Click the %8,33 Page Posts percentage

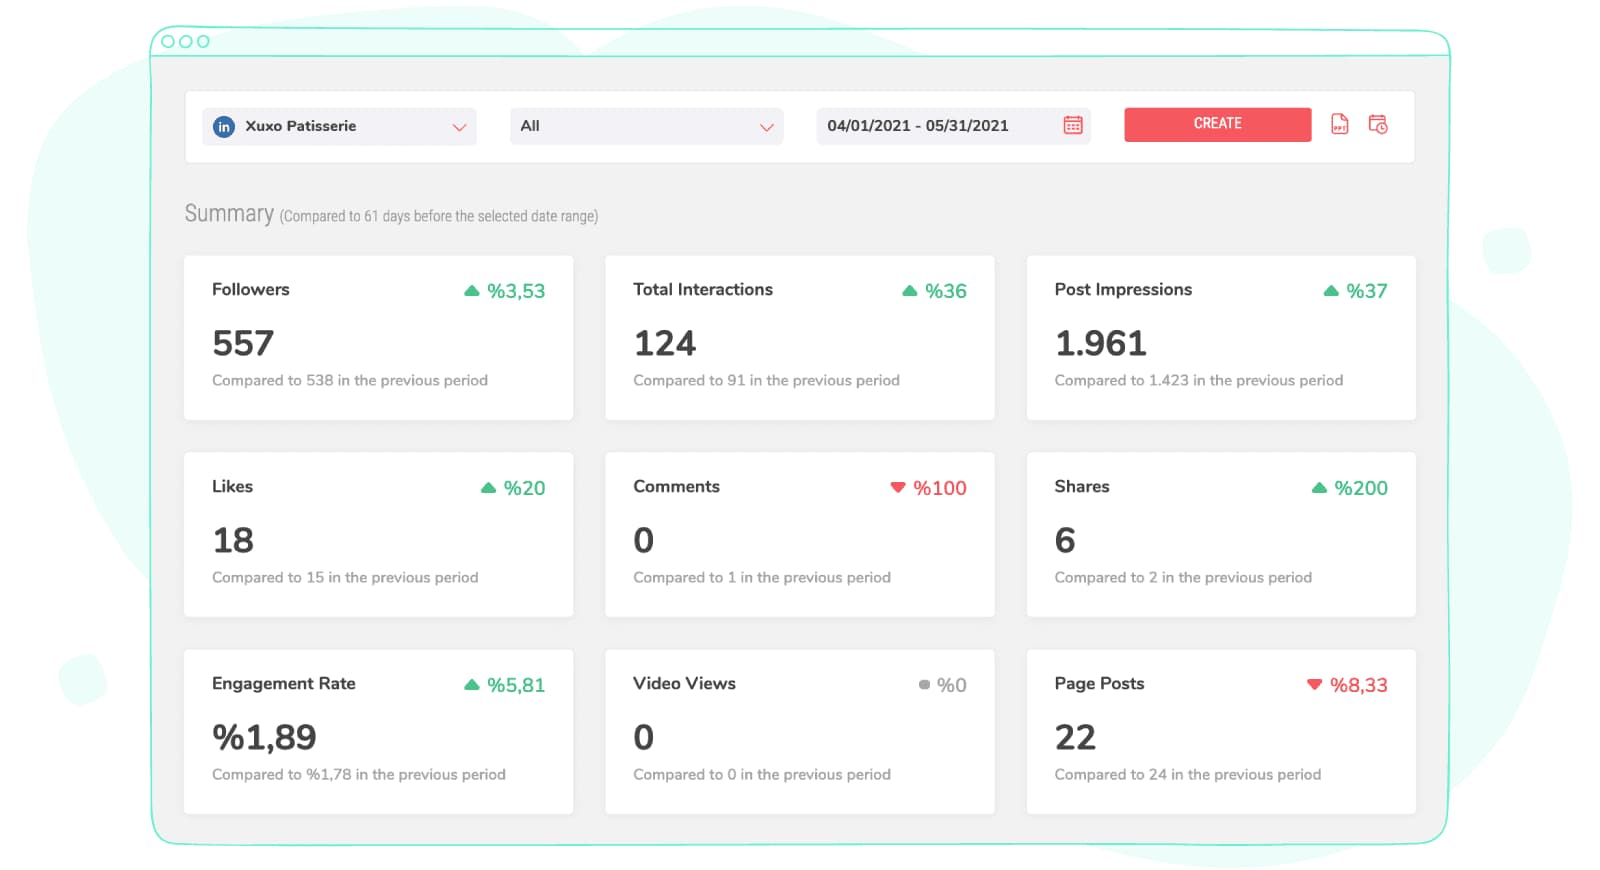[x=1359, y=685]
